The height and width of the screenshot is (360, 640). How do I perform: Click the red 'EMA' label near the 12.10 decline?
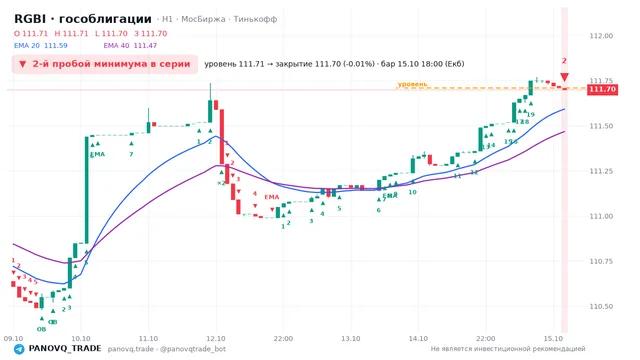tap(271, 197)
